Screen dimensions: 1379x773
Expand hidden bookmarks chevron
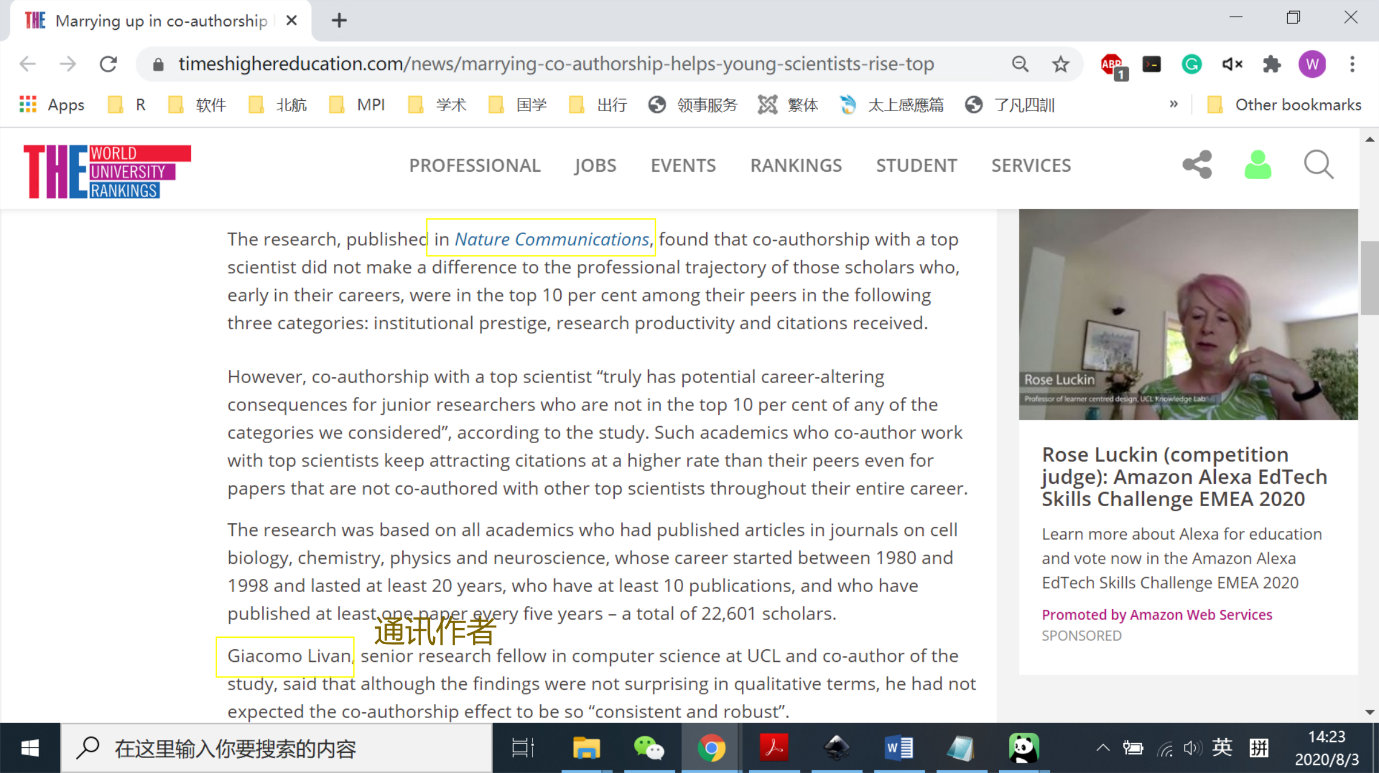click(1173, 104)
